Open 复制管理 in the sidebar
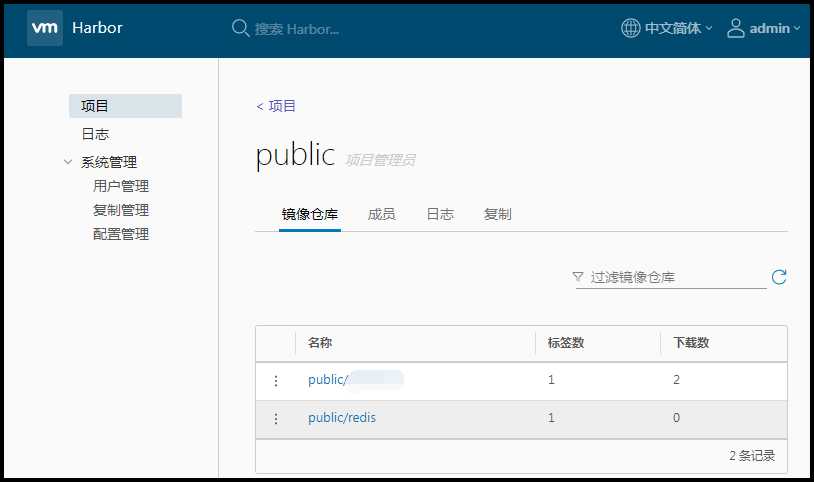This screenshot has width=814, height=482. point(121,210)
